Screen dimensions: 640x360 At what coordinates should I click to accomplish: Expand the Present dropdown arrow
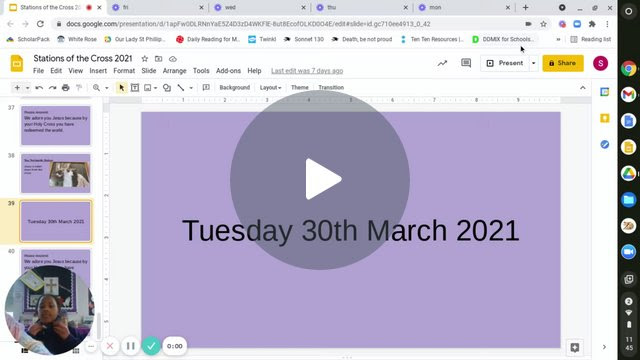533,63
